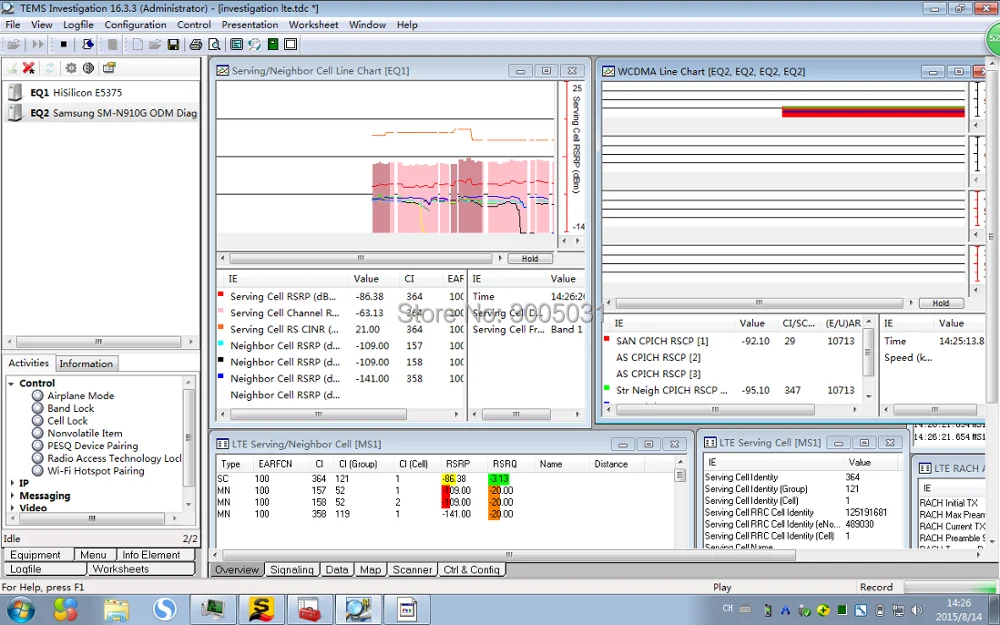
Task: Click the horizontal scrollbar under the Serving/Neighbor chart
Action: 361,258
